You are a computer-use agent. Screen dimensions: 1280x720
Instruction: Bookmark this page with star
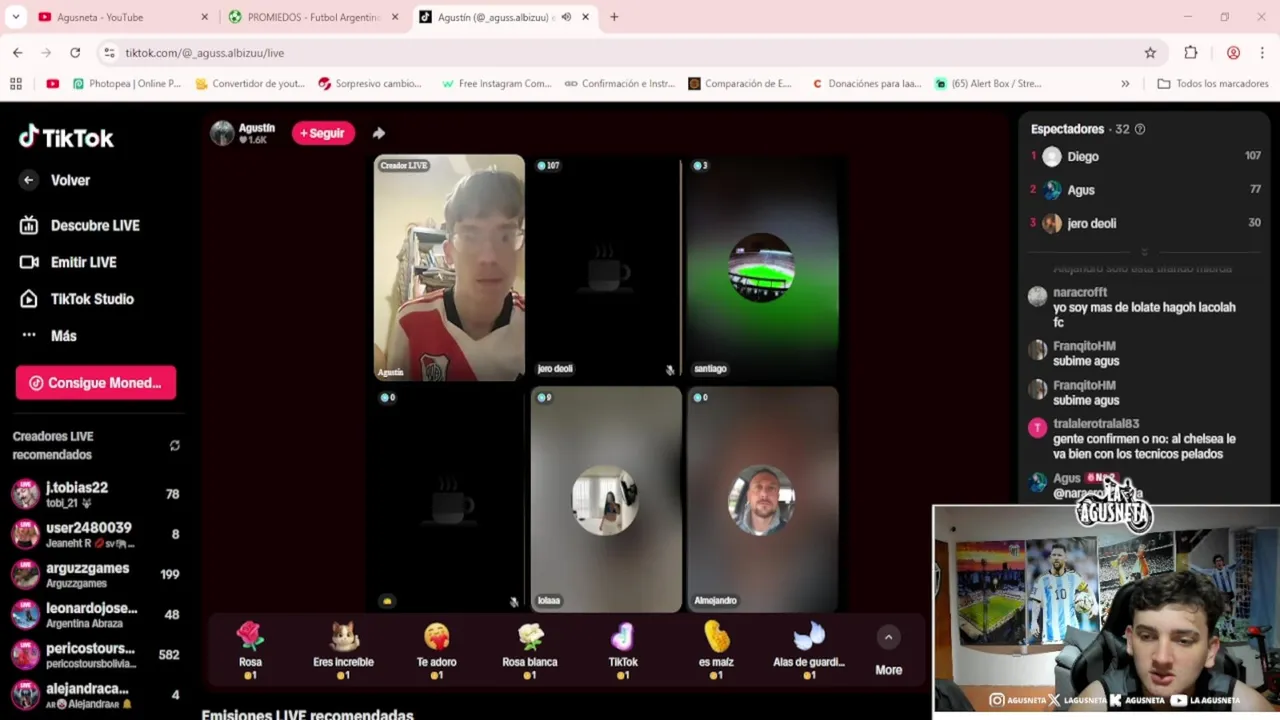point(1150,53)
